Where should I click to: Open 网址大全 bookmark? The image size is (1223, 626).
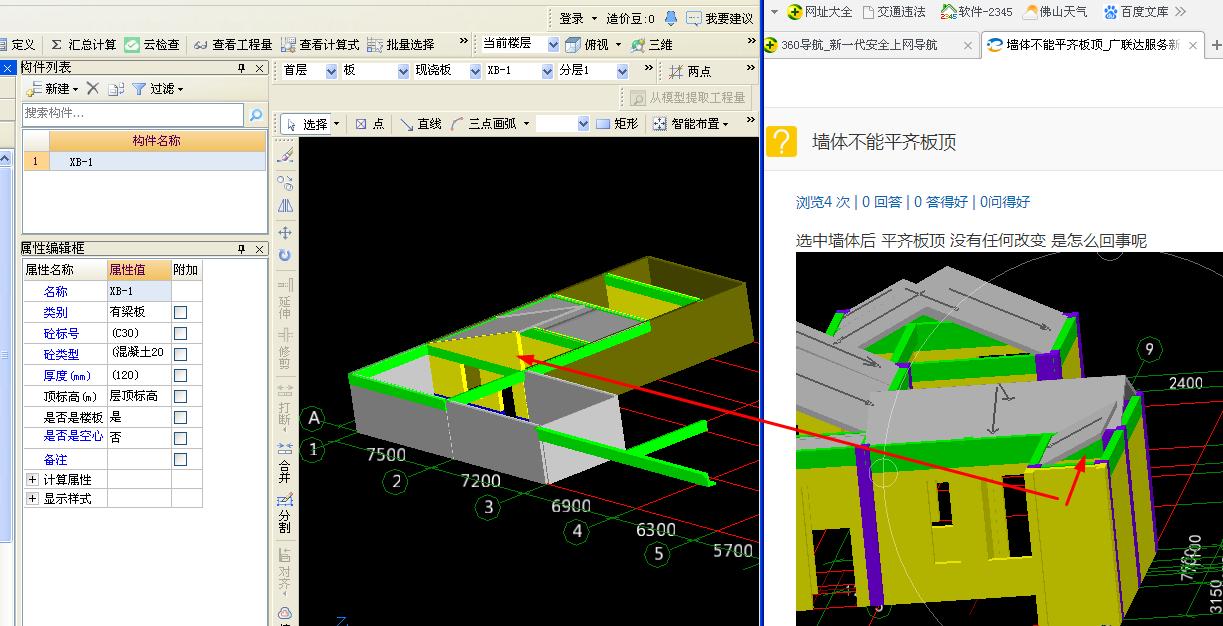pos(820,12)
